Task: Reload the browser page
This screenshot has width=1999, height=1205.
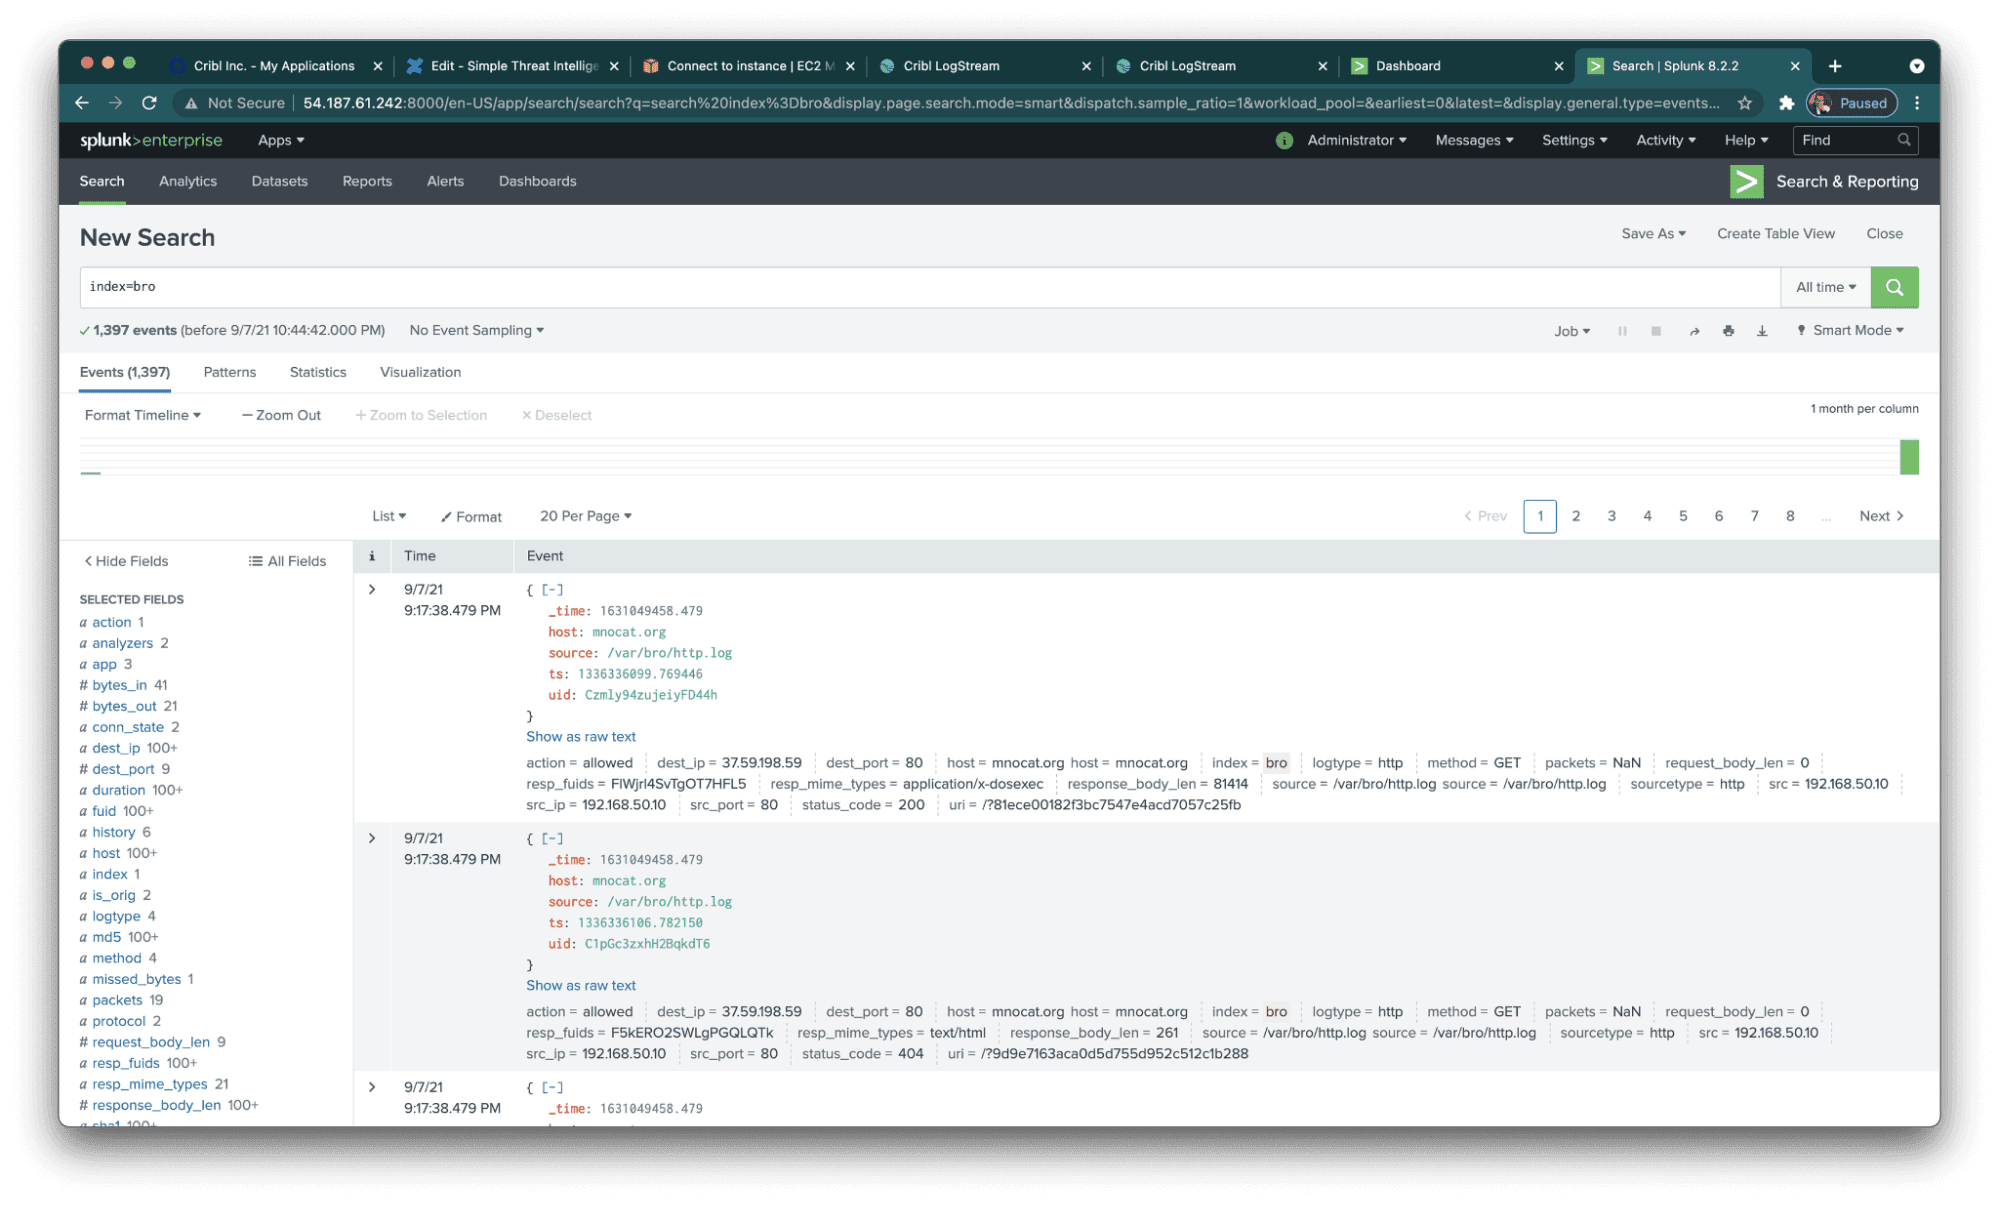Action: click(149, 103)
